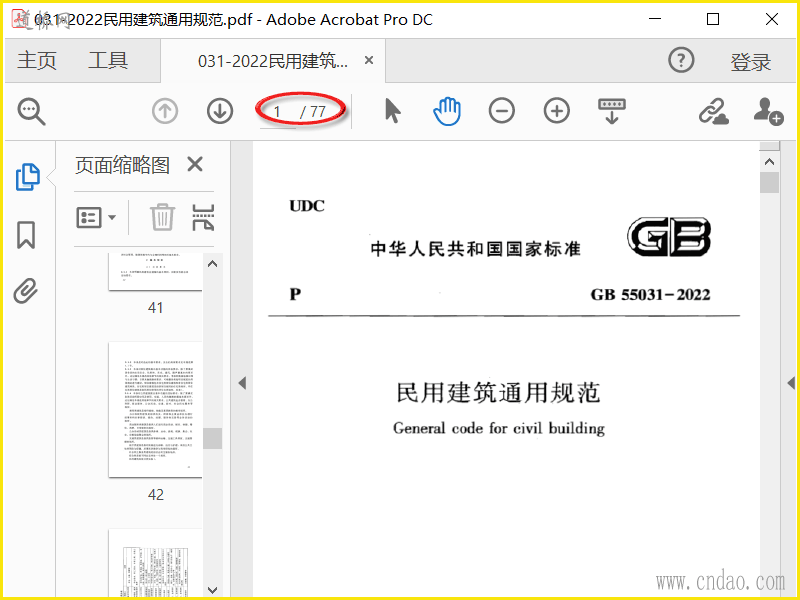Toggle page thumbnails panel icon

(x=28, y=177)
